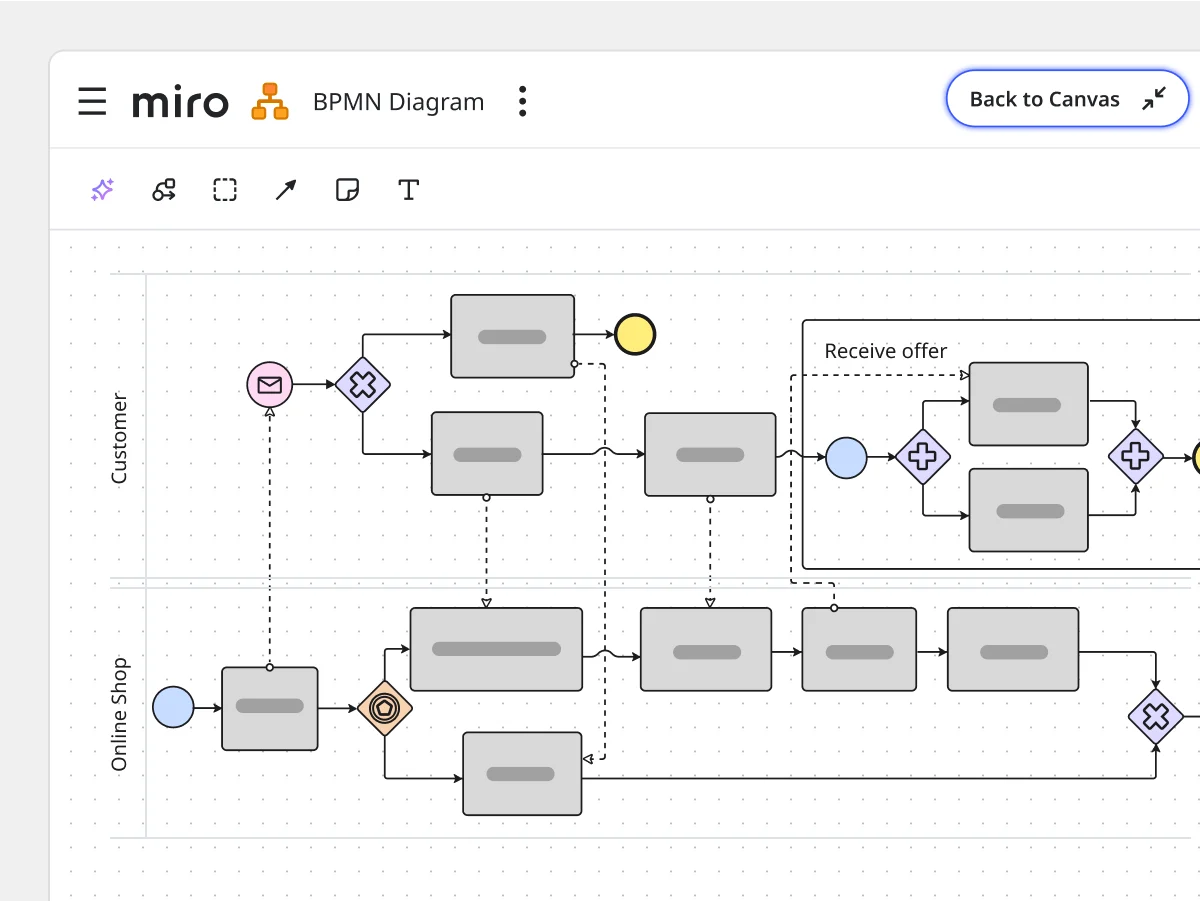Select the Customer lane label
The height and width of the screenshot is (901, 1200).
[x=119, y=438]
